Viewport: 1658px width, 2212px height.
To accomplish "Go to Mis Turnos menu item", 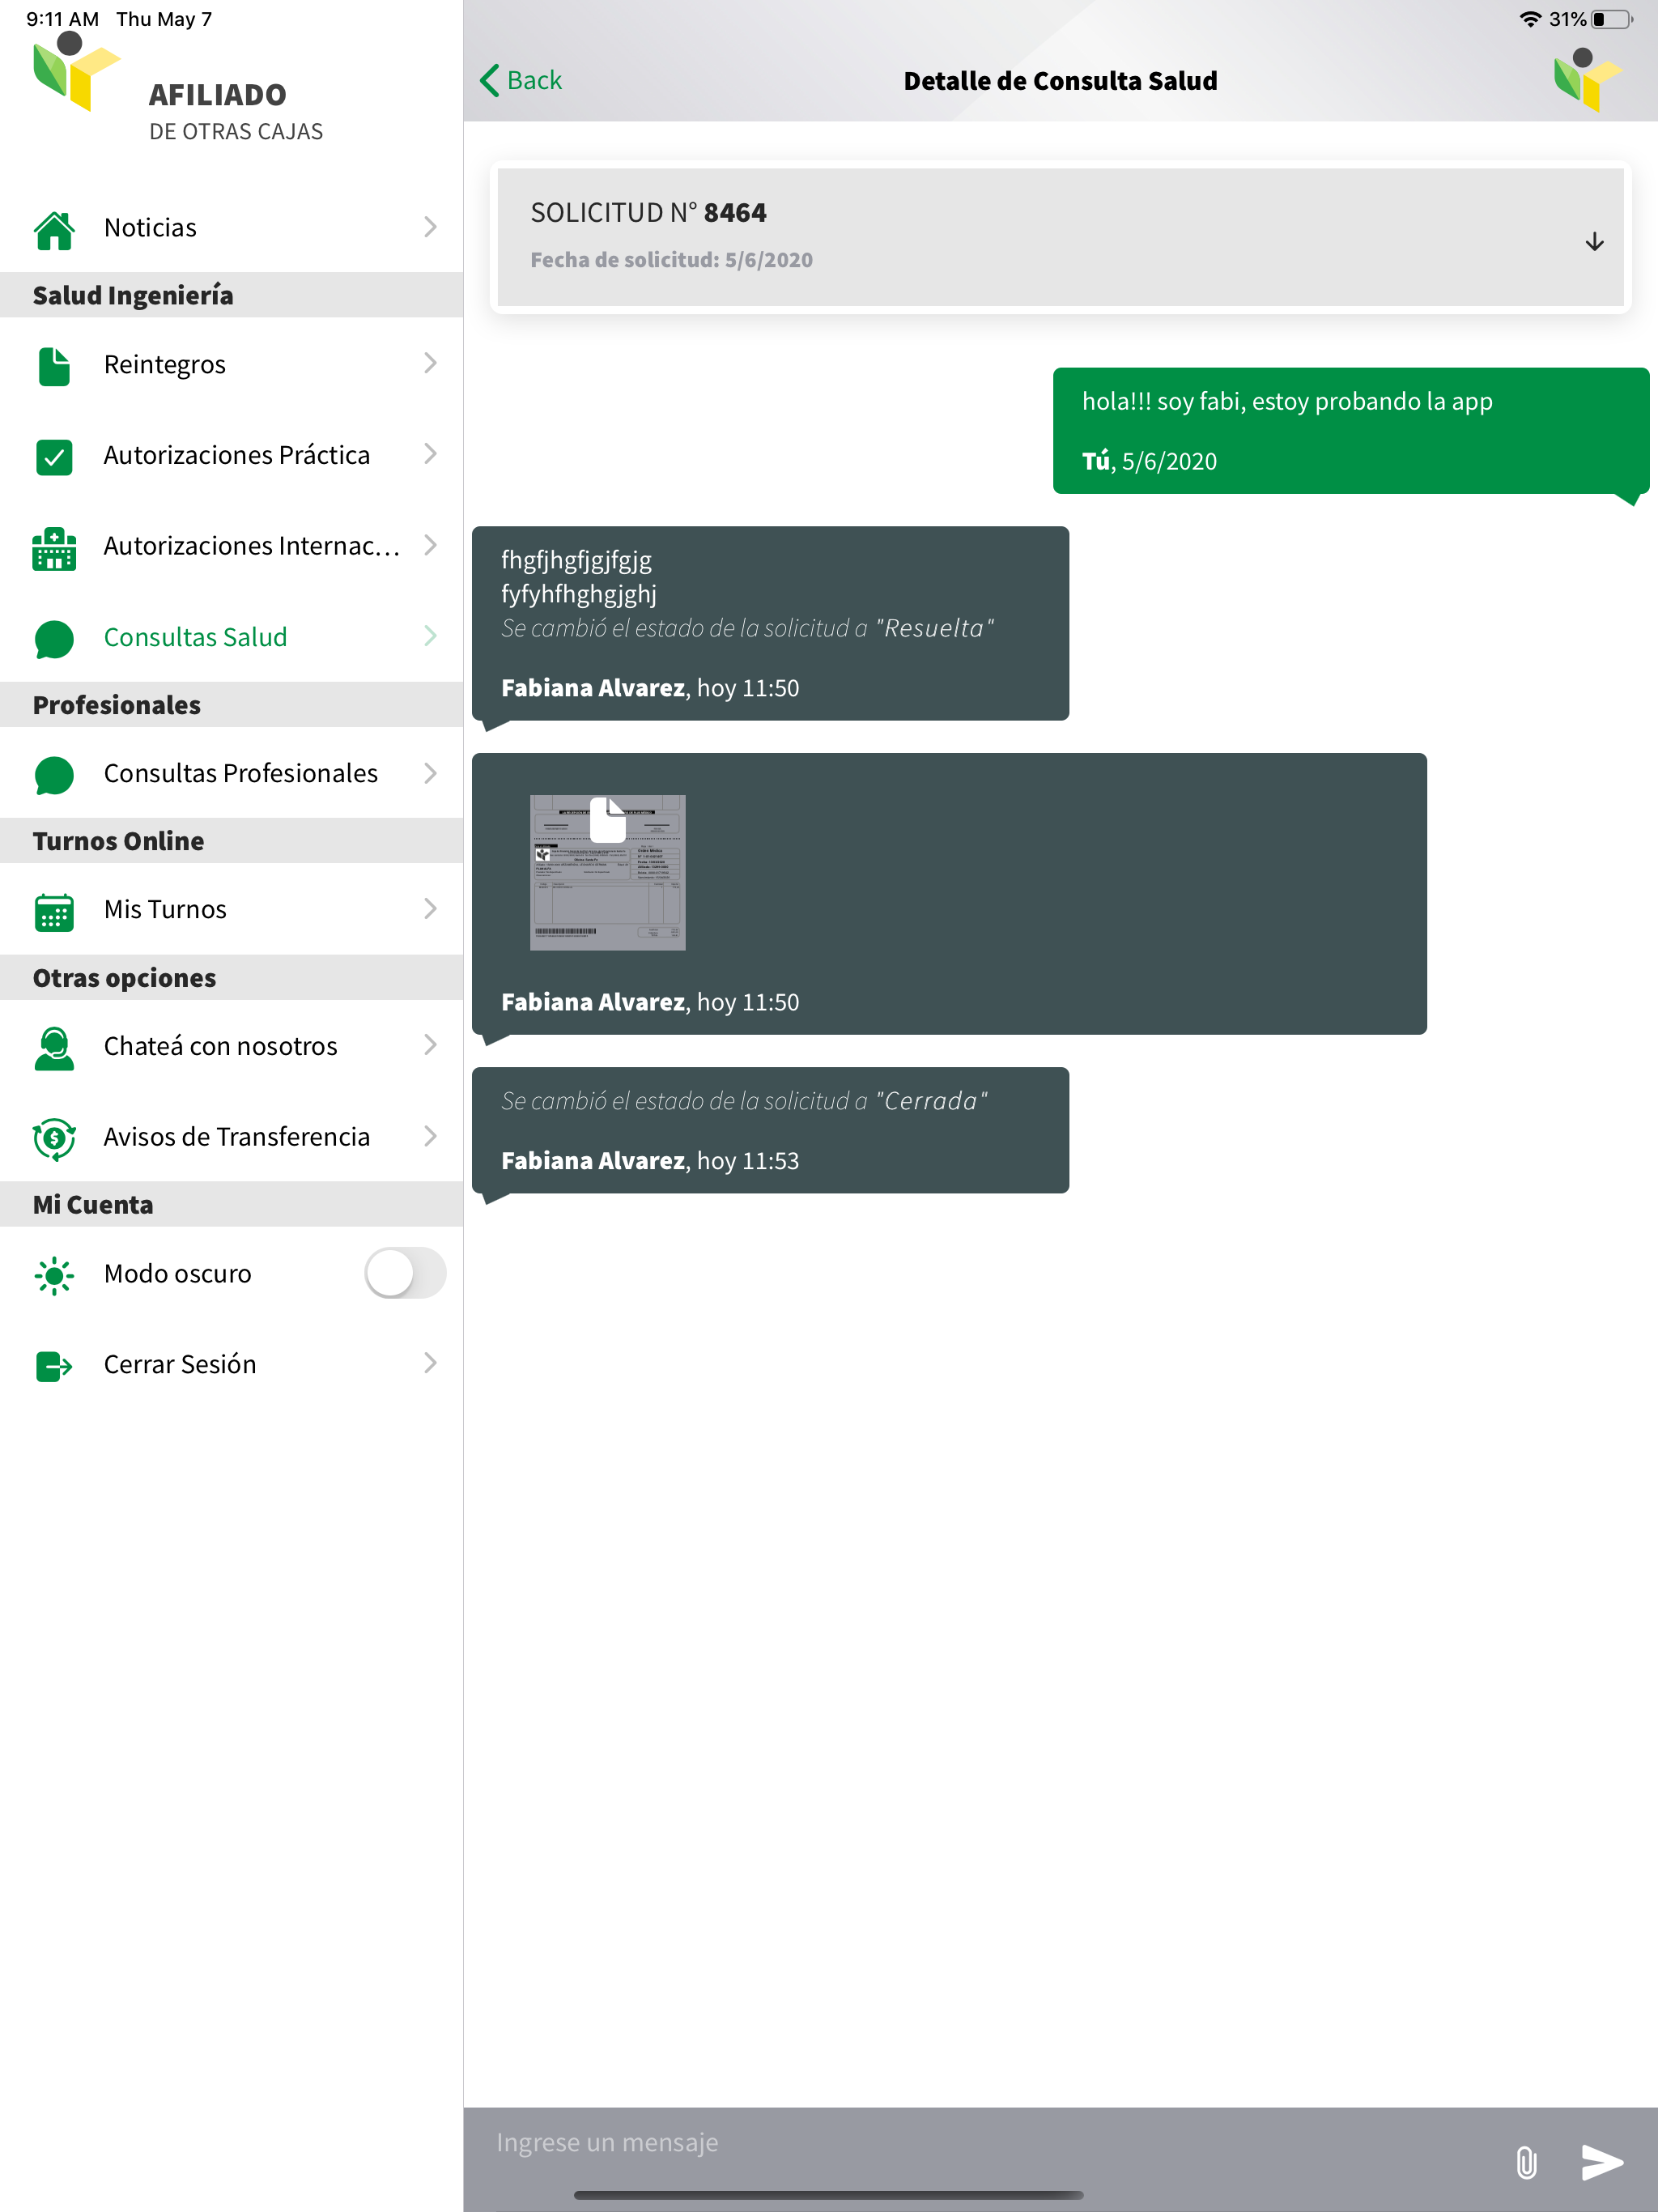I will pyautogui.click(x=231, y=909).
